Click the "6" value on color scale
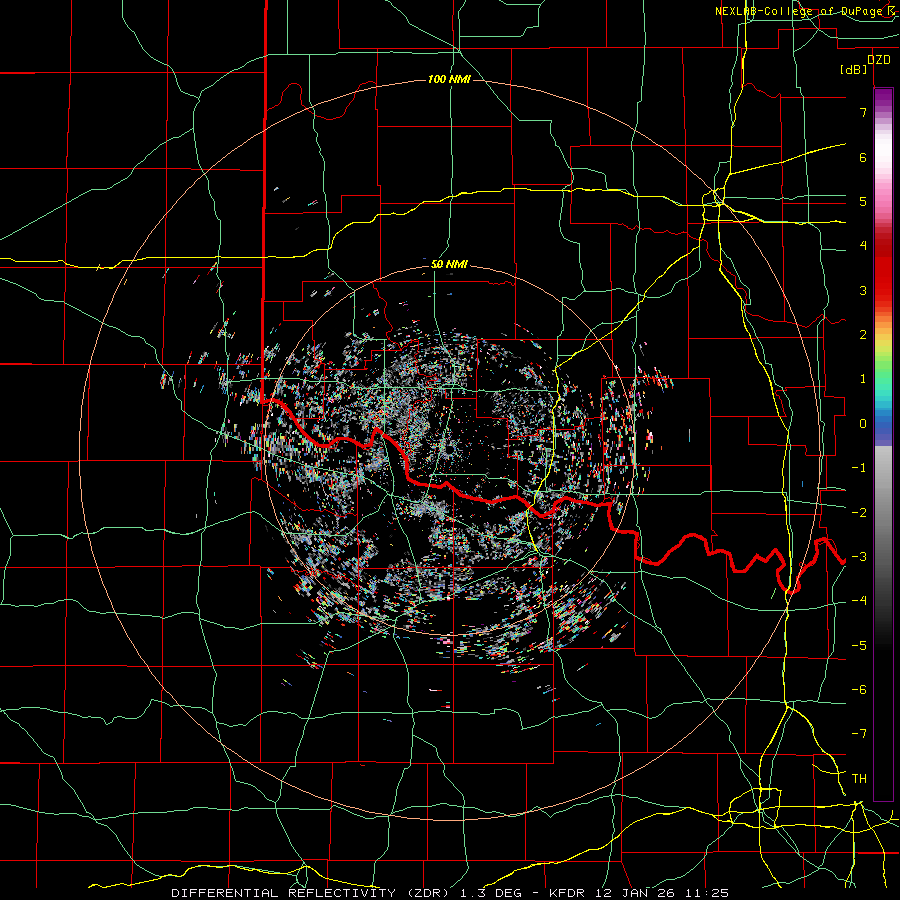900x900 pixels. click(863, 157)
